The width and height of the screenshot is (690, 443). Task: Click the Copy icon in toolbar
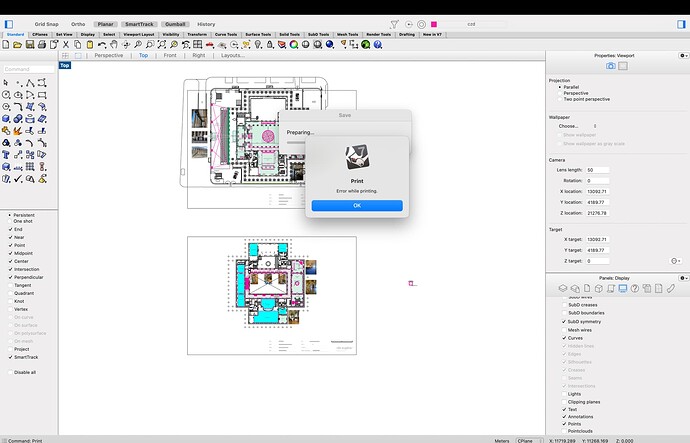point(77,44)
